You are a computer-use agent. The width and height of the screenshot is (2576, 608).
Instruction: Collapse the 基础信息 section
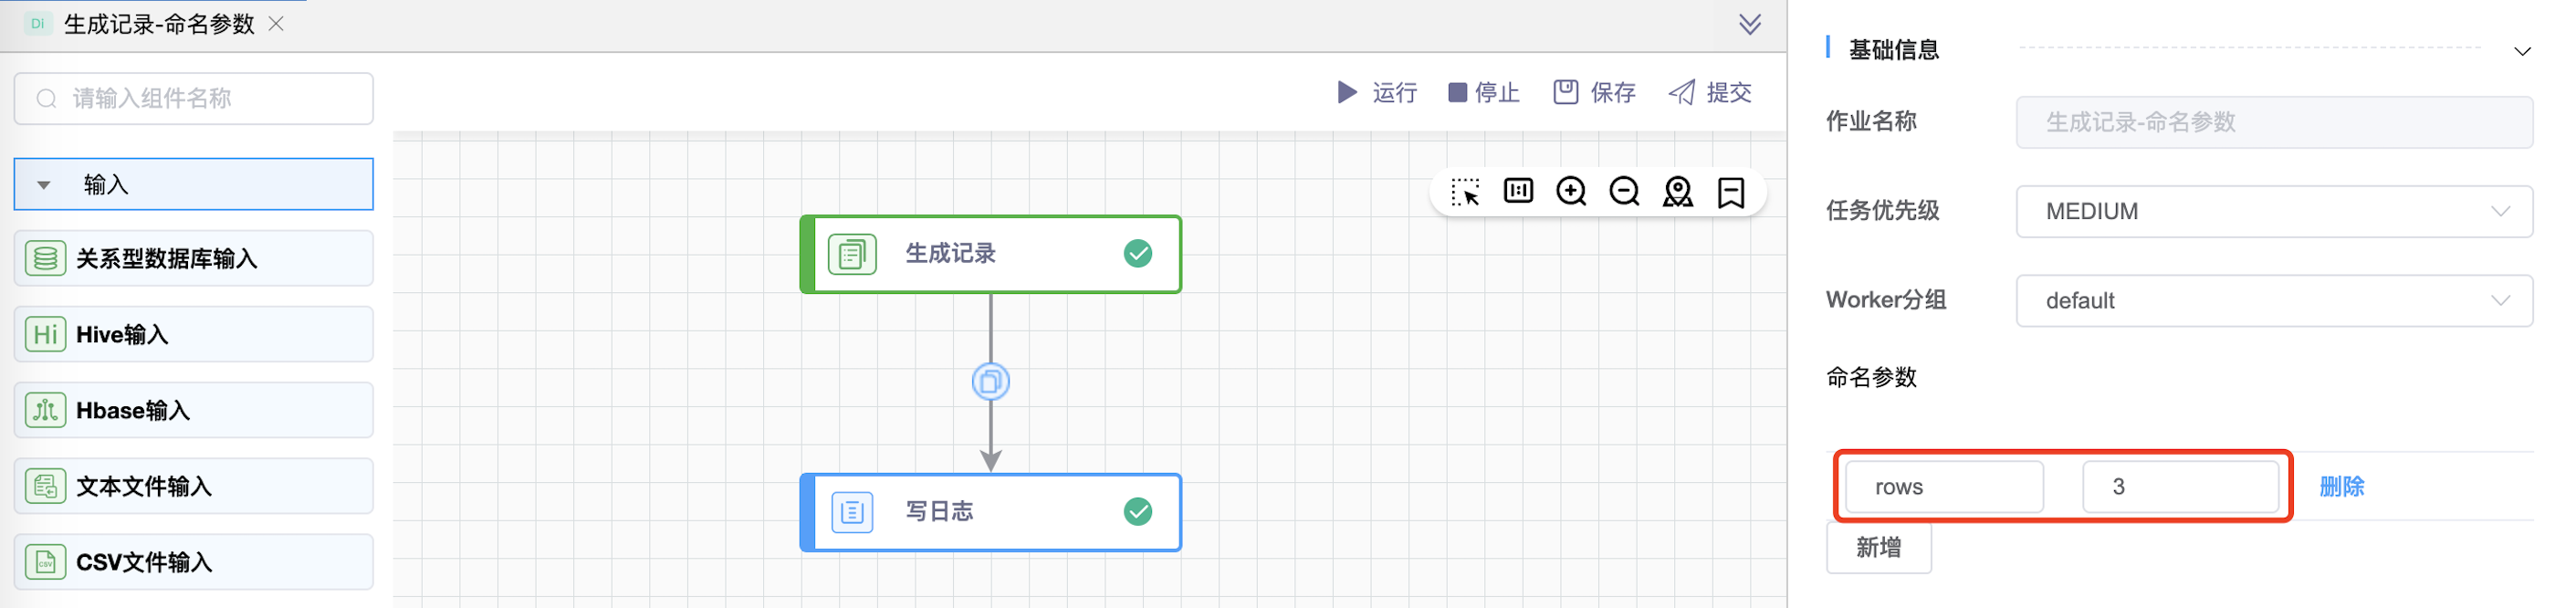pos(2522,51)
